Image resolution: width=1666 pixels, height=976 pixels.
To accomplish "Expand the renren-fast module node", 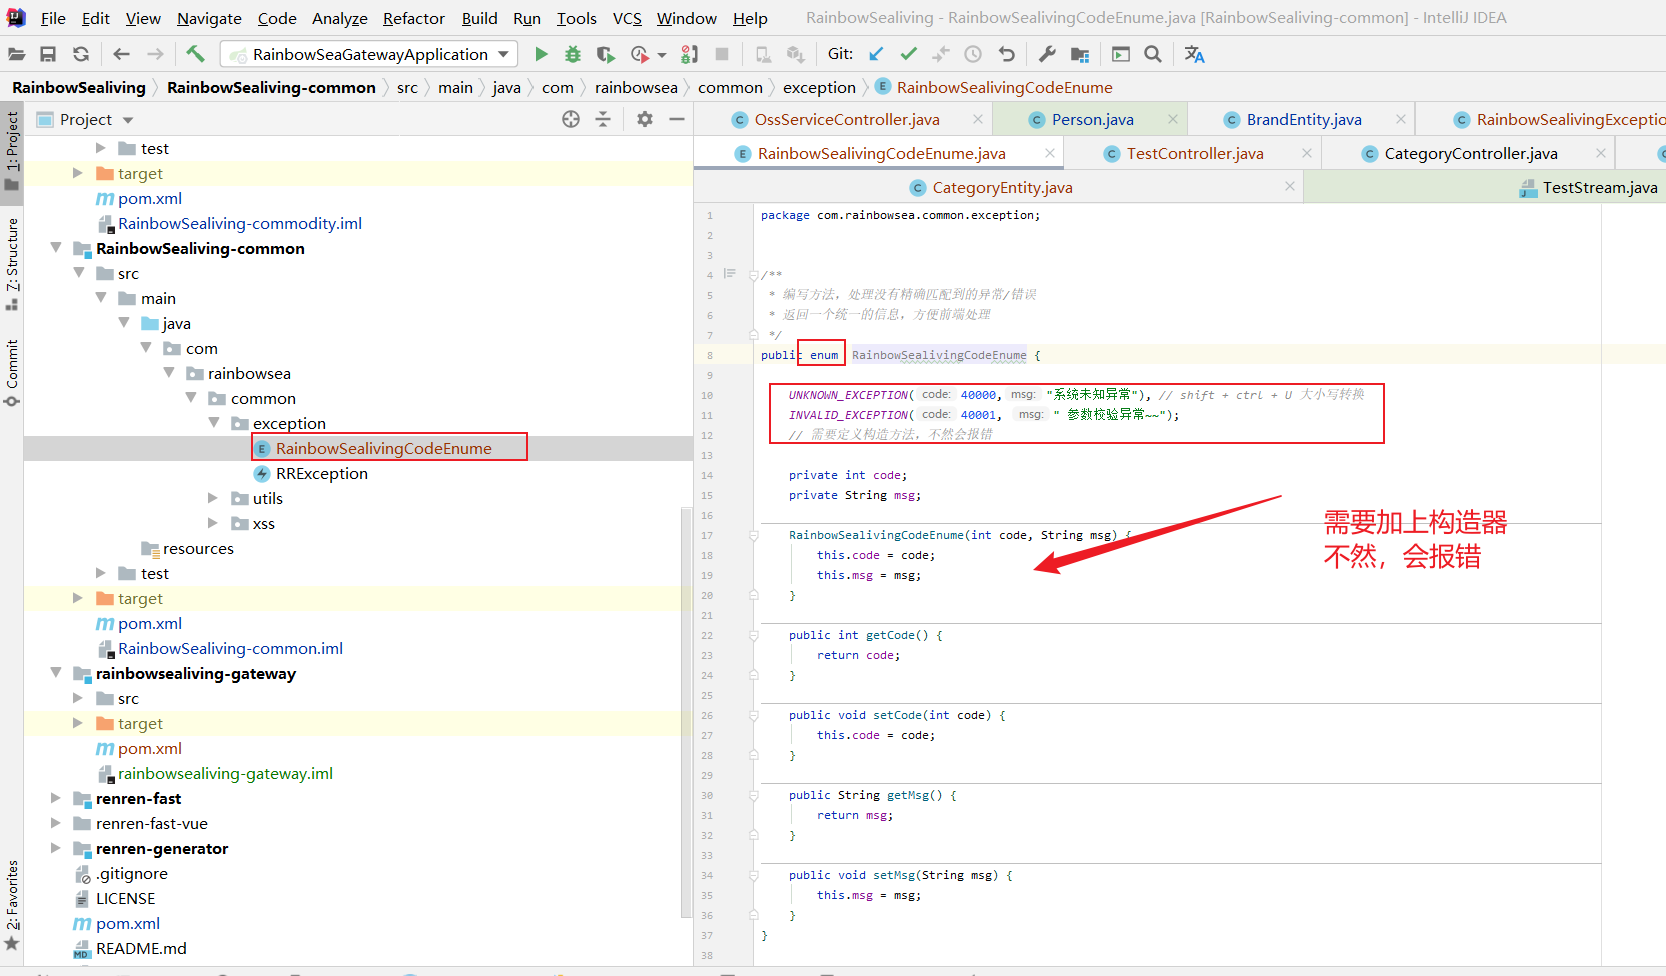I will point(55,798).
